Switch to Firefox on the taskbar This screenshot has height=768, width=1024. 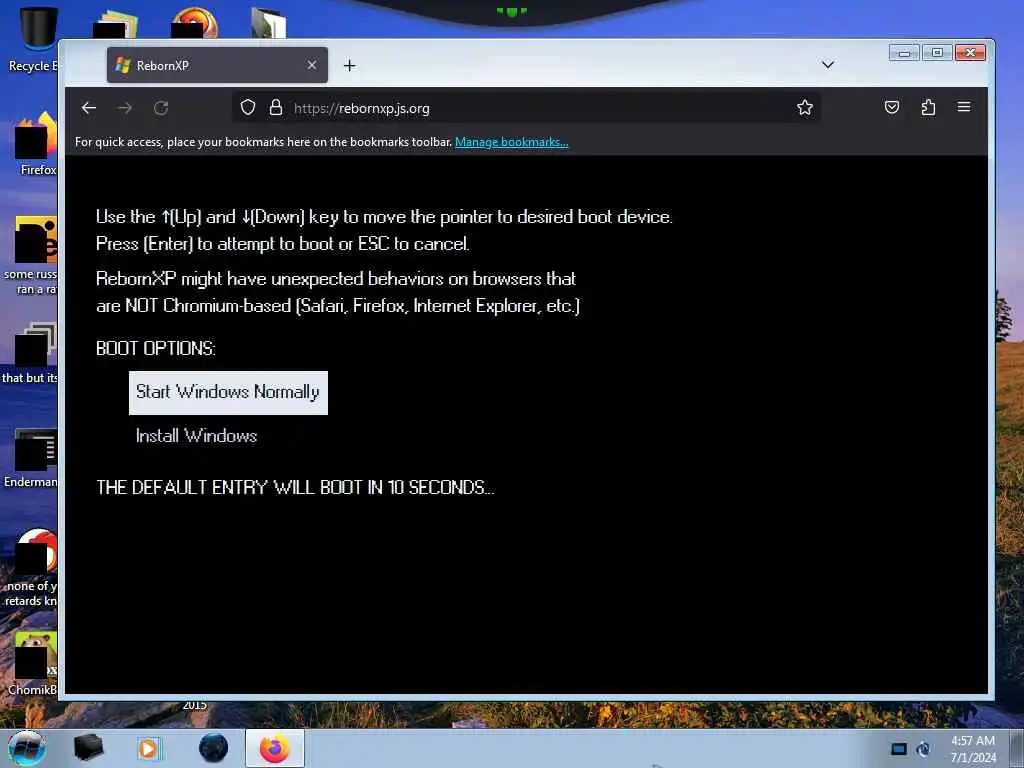click(275, 748)
